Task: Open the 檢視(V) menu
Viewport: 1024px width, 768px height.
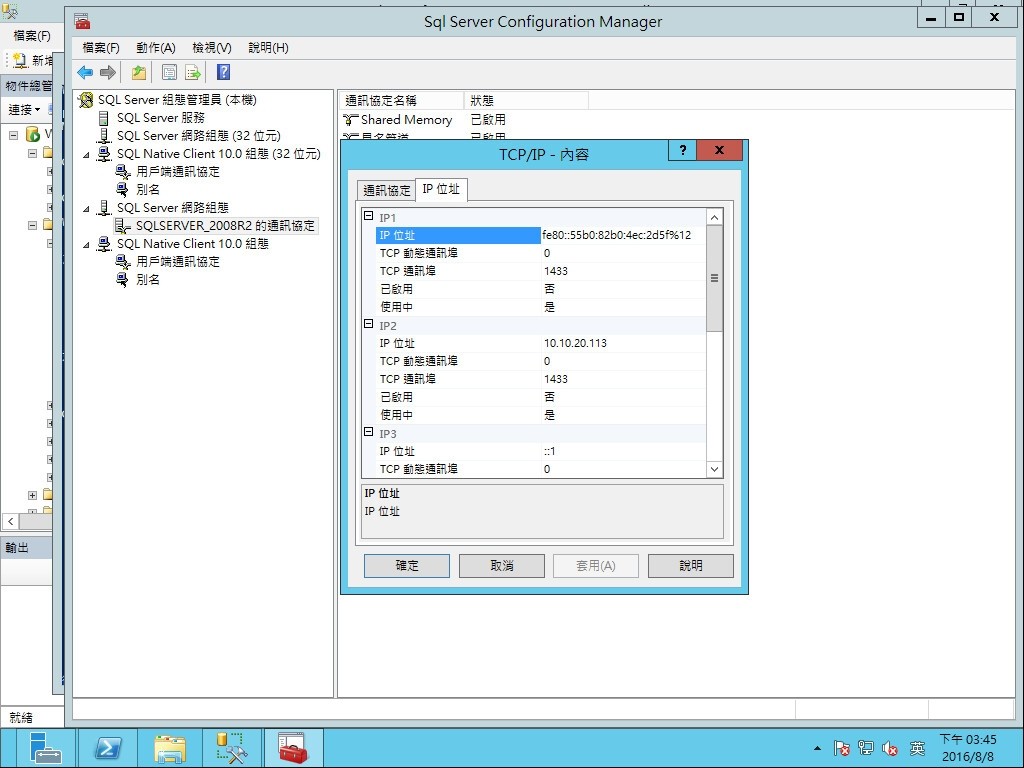Action: [212, 48]
